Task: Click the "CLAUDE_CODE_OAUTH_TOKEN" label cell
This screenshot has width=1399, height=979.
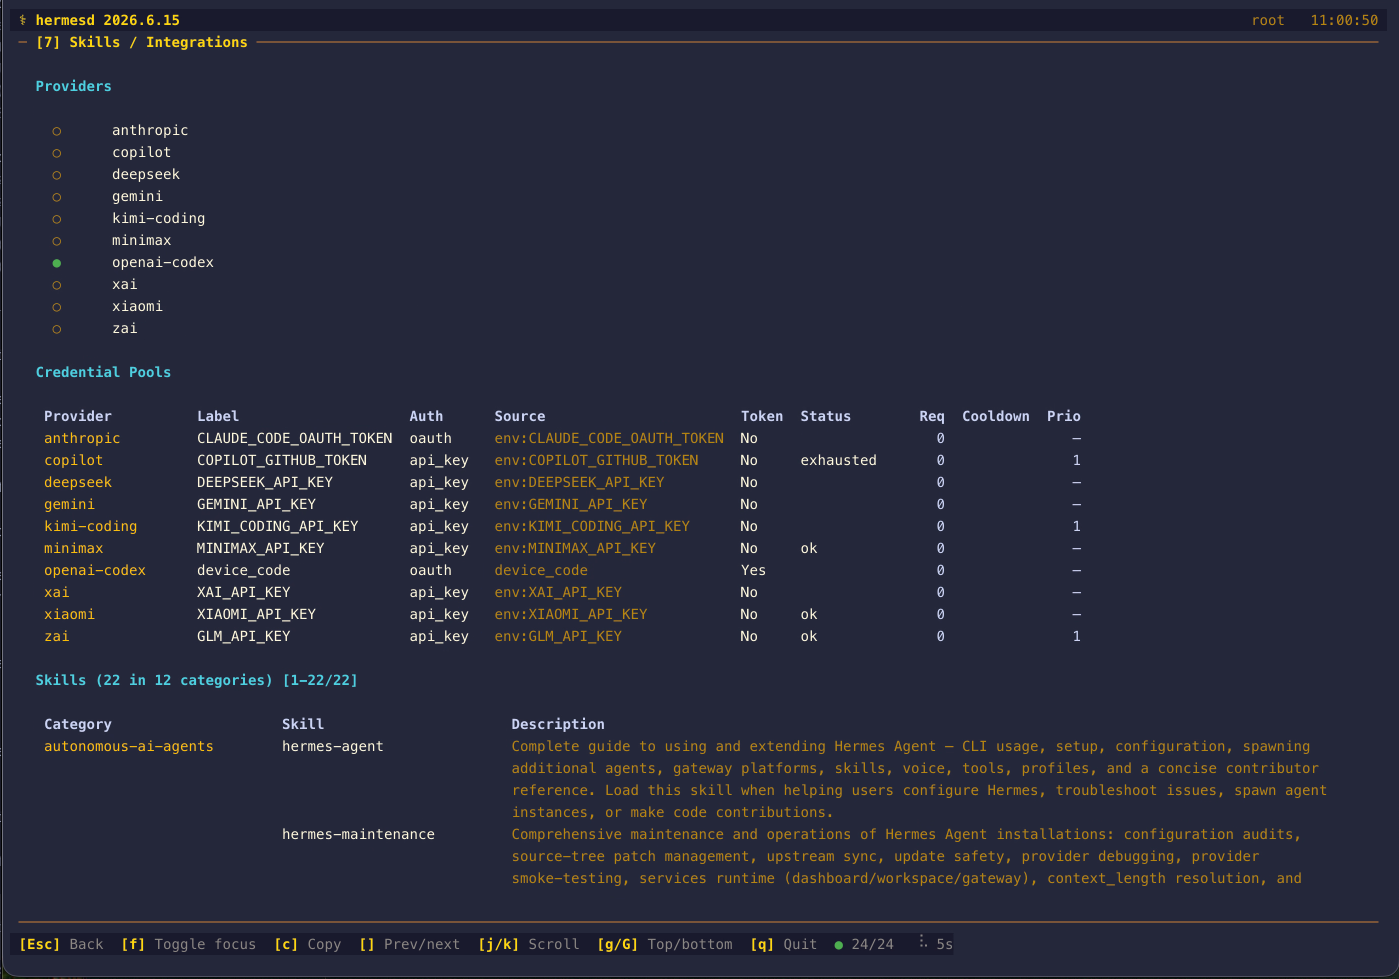Action: 295,438
